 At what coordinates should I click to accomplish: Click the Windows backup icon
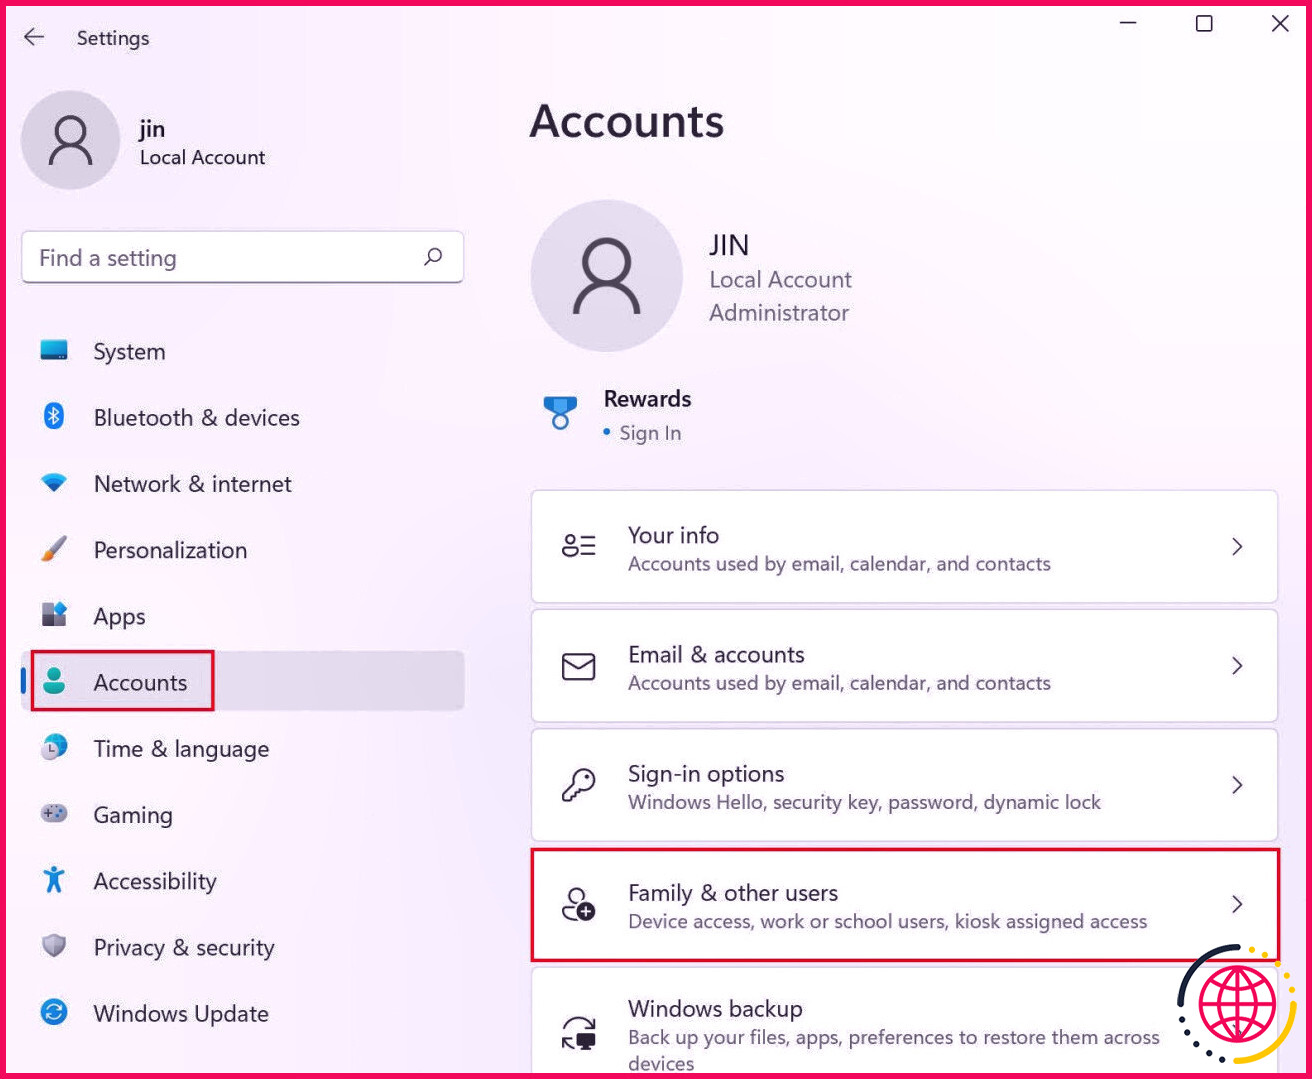pyautogui.click(x=579, y=1032)
